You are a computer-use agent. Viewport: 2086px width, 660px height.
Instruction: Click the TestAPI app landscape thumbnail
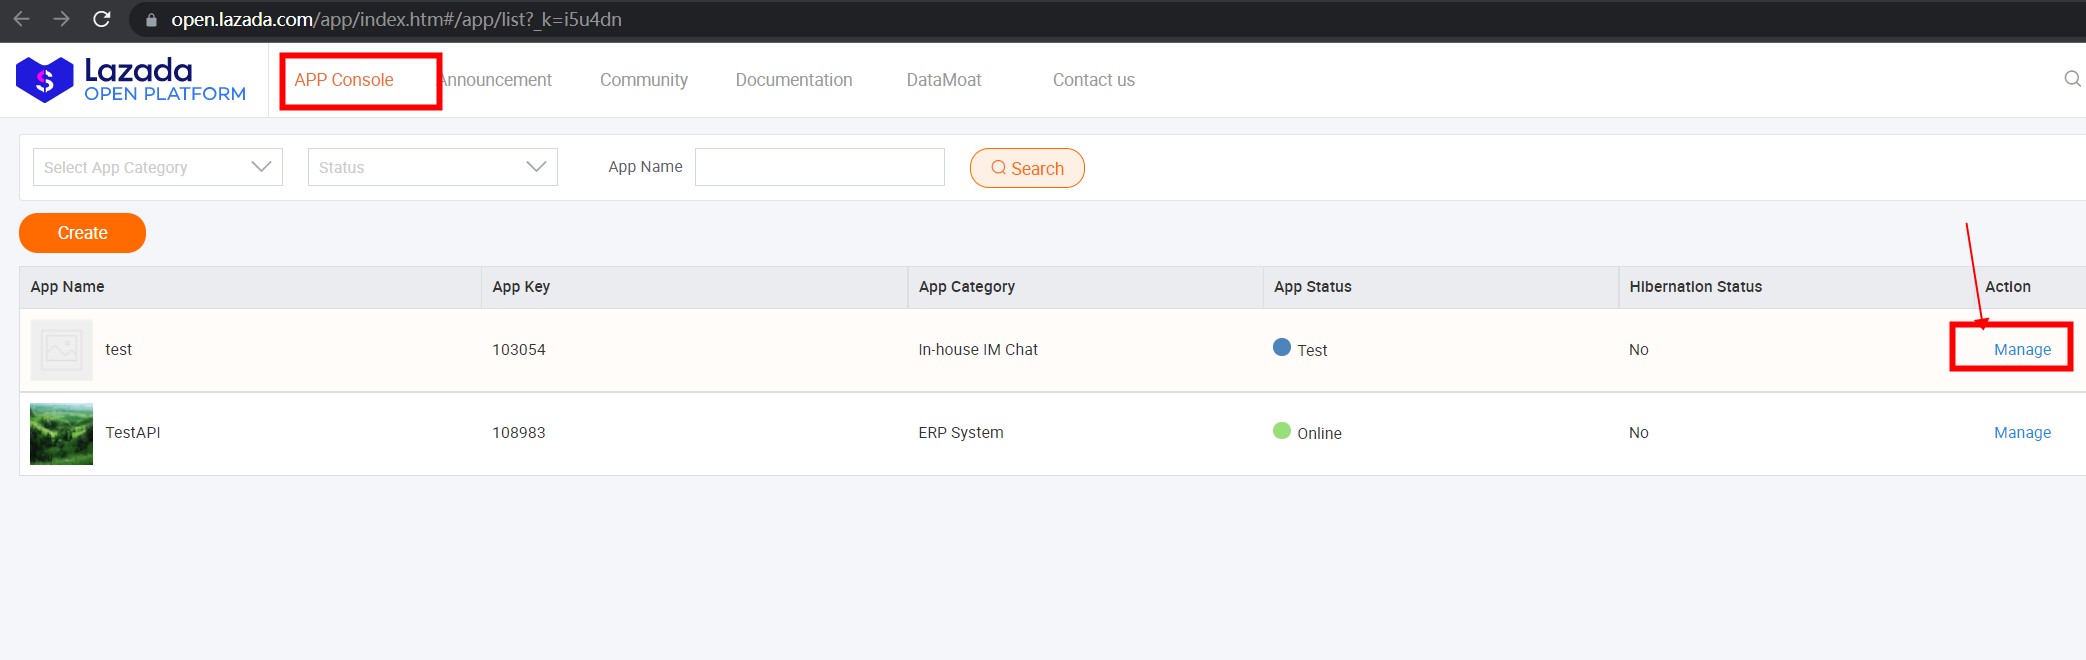61,433
